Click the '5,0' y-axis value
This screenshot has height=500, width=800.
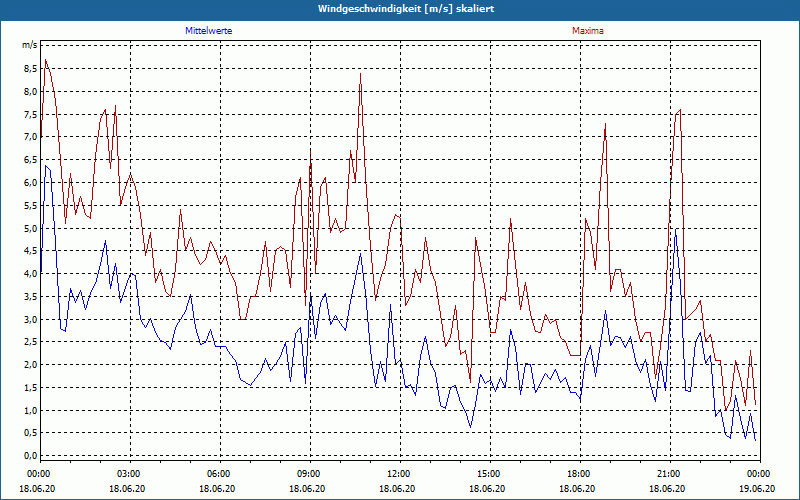click(x=31, y=228)
